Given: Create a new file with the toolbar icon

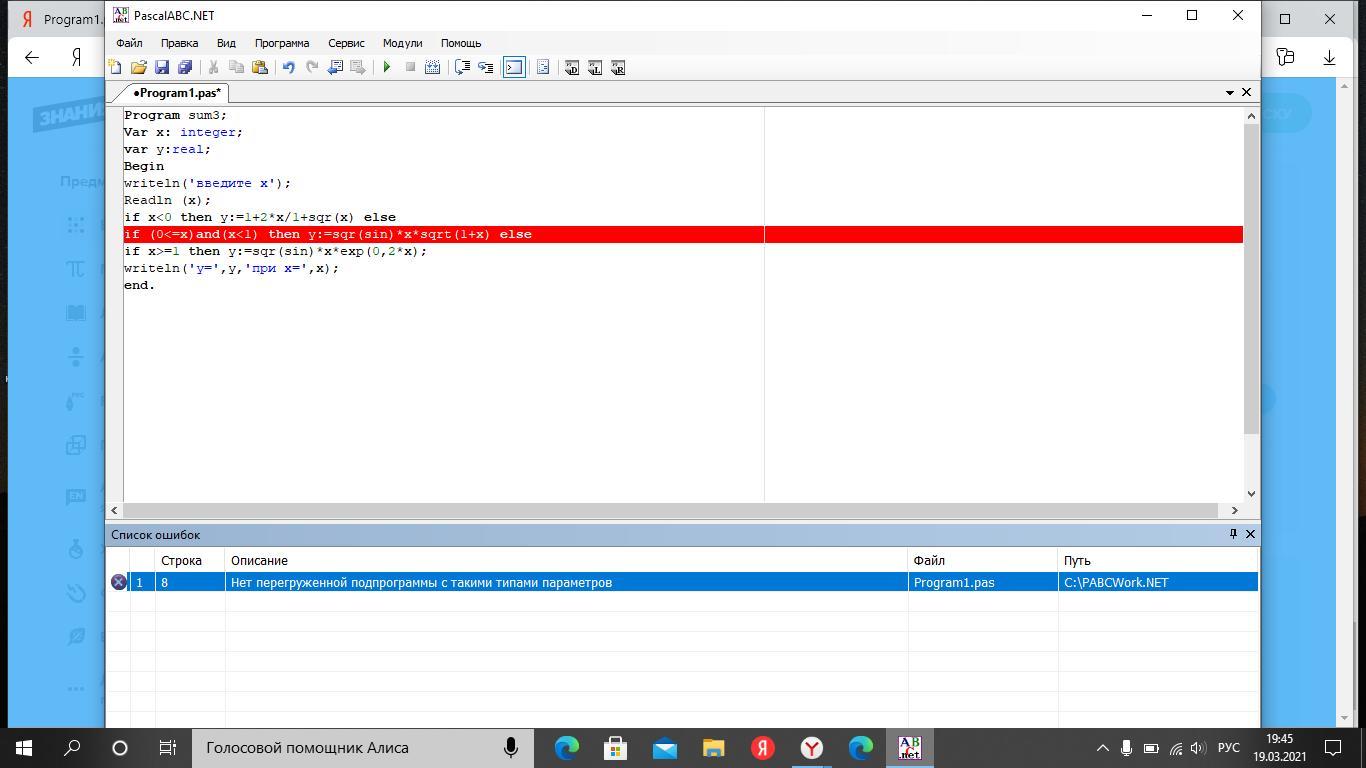Looking at the screenshot, I should (115, 67).
